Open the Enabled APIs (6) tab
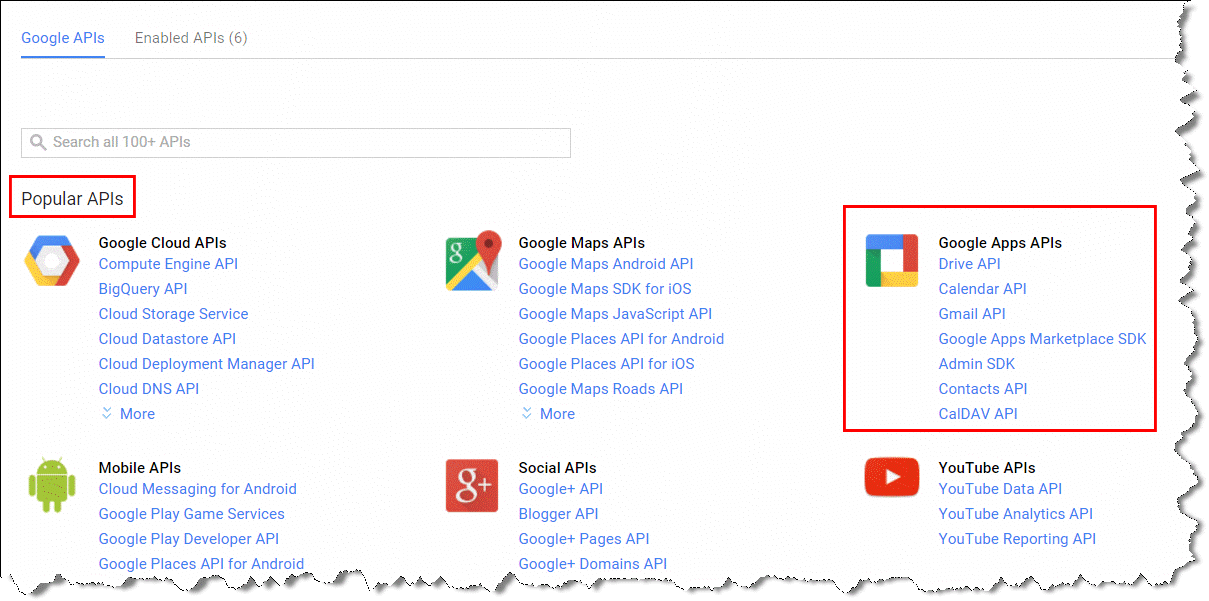 [191, 38]
